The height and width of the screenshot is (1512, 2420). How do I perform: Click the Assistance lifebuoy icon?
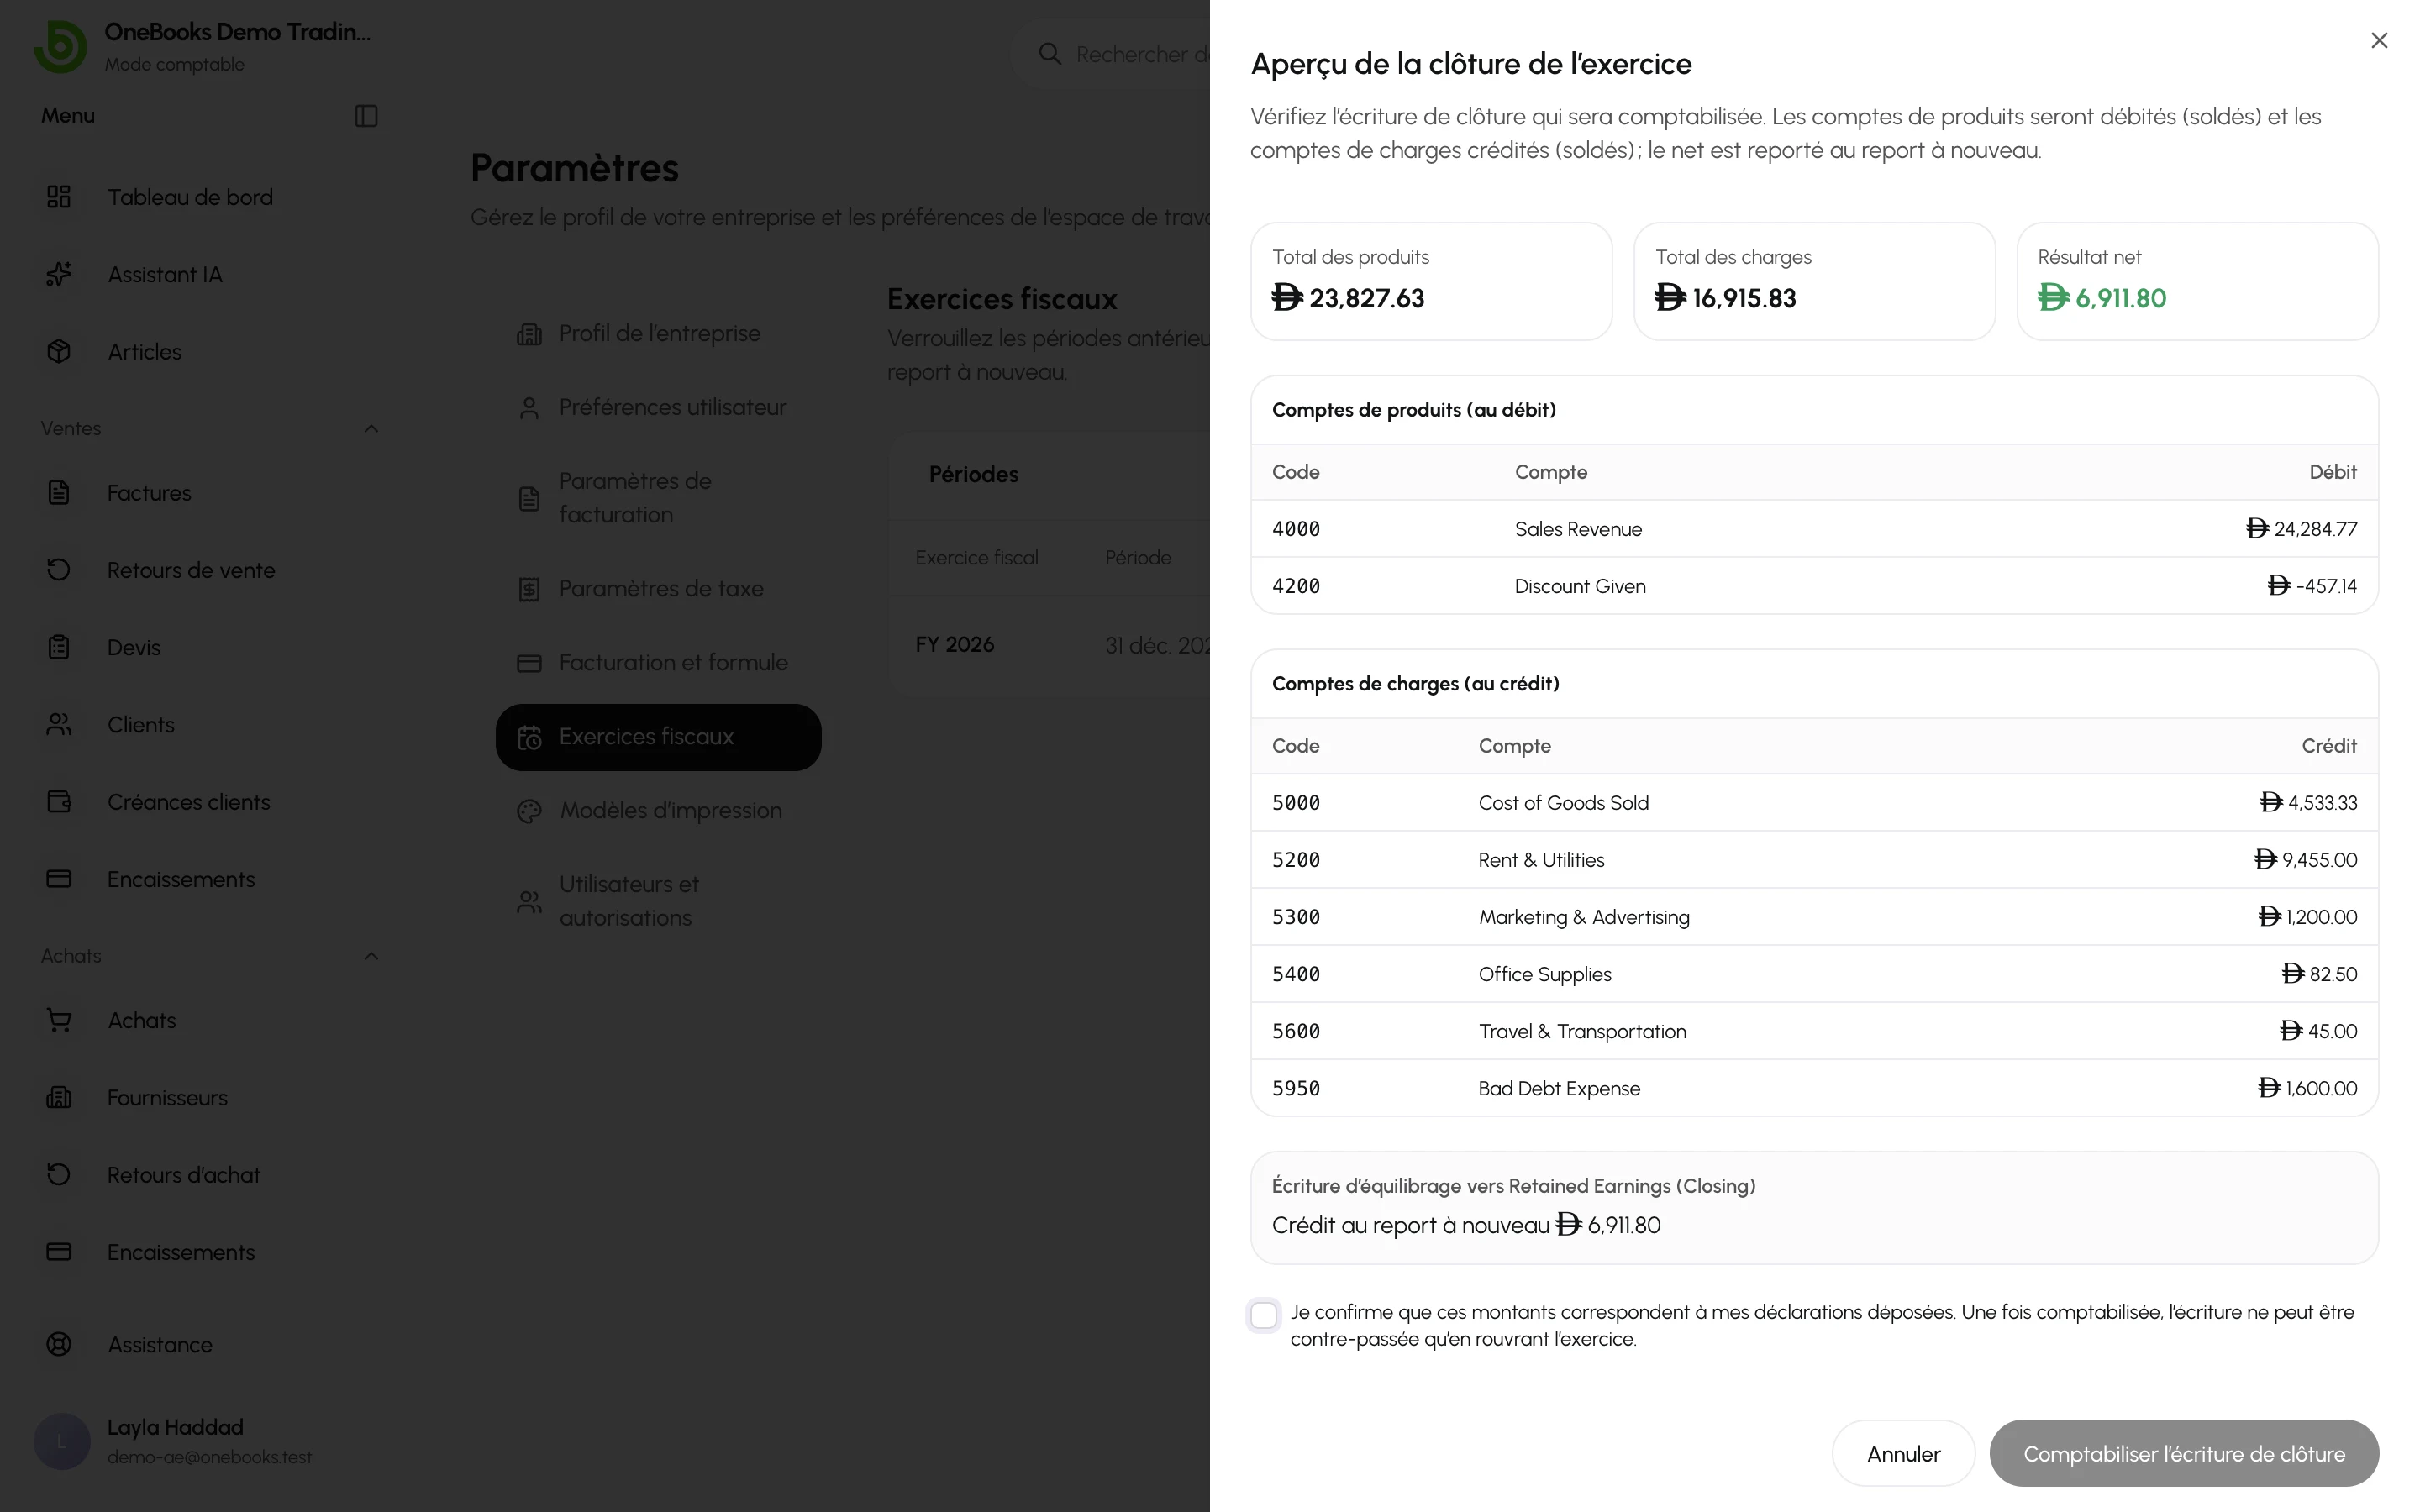click(59, 1344)
